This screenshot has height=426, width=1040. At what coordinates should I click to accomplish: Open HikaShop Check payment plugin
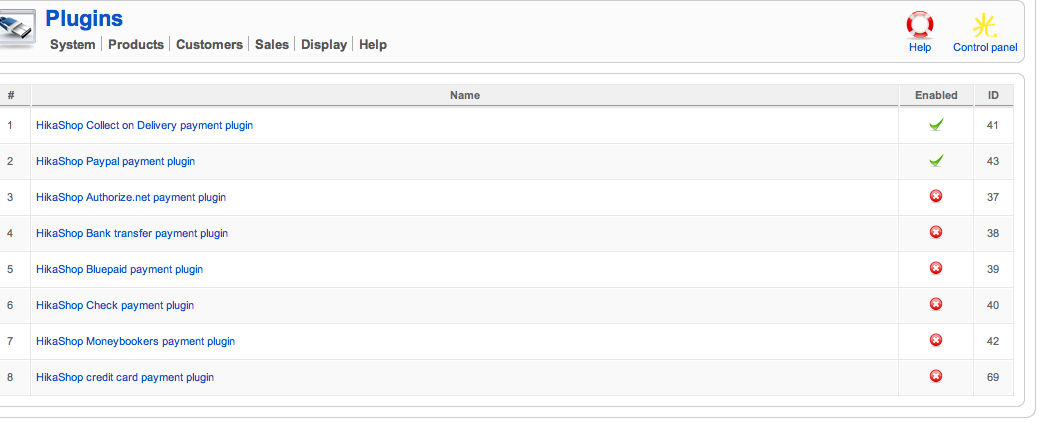115,305
